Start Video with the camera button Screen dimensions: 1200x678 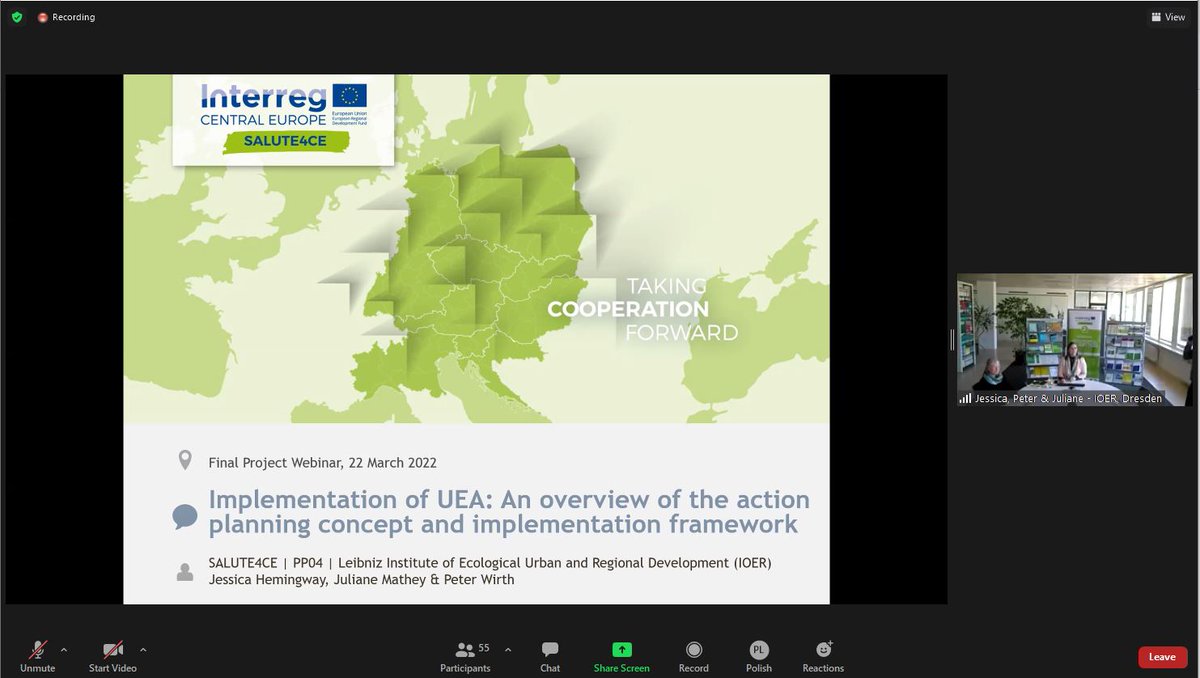[x=112, y=657]
